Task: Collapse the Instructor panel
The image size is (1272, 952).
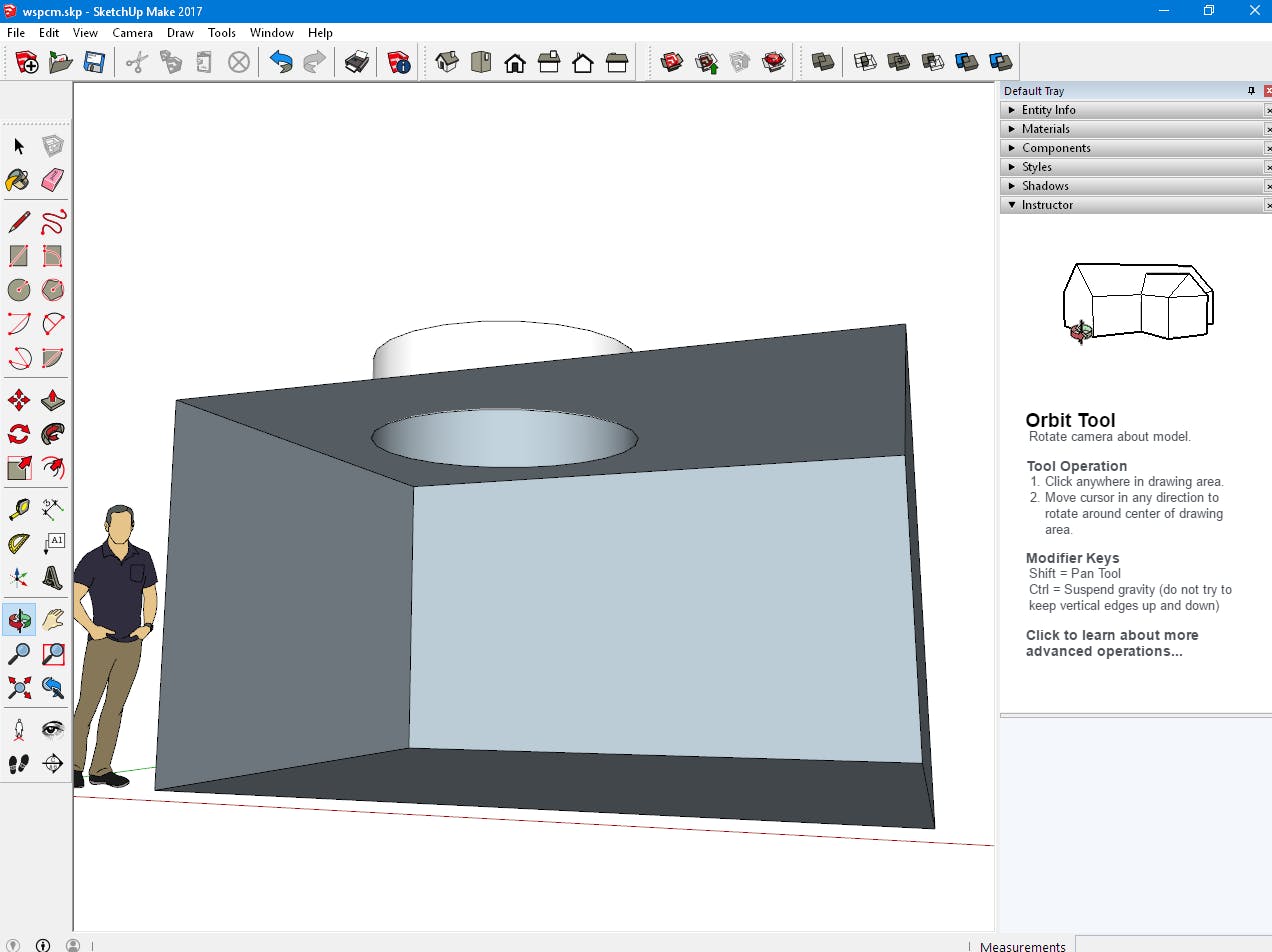Action: click(x=1046, y=205)
